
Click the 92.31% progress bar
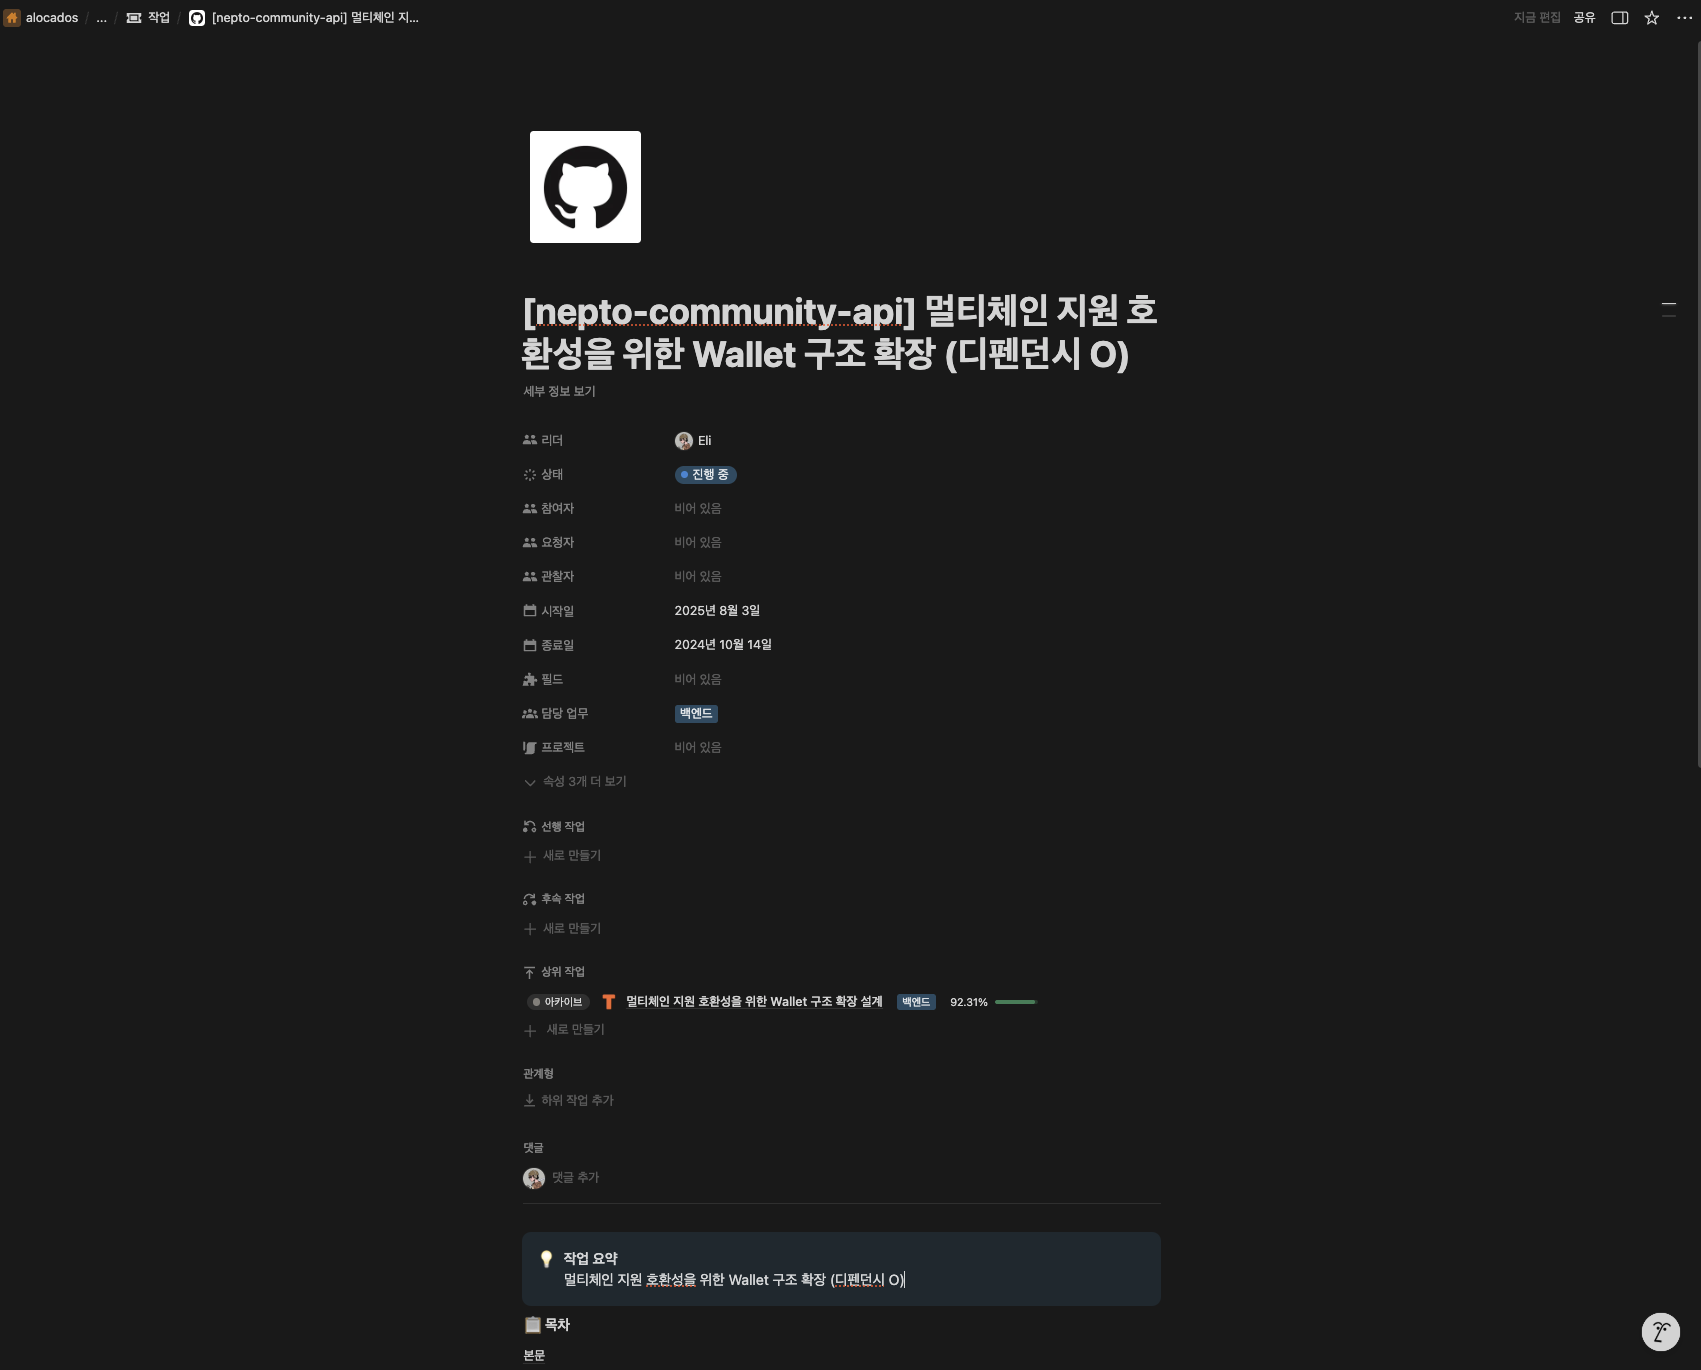click(1016, 1002)
